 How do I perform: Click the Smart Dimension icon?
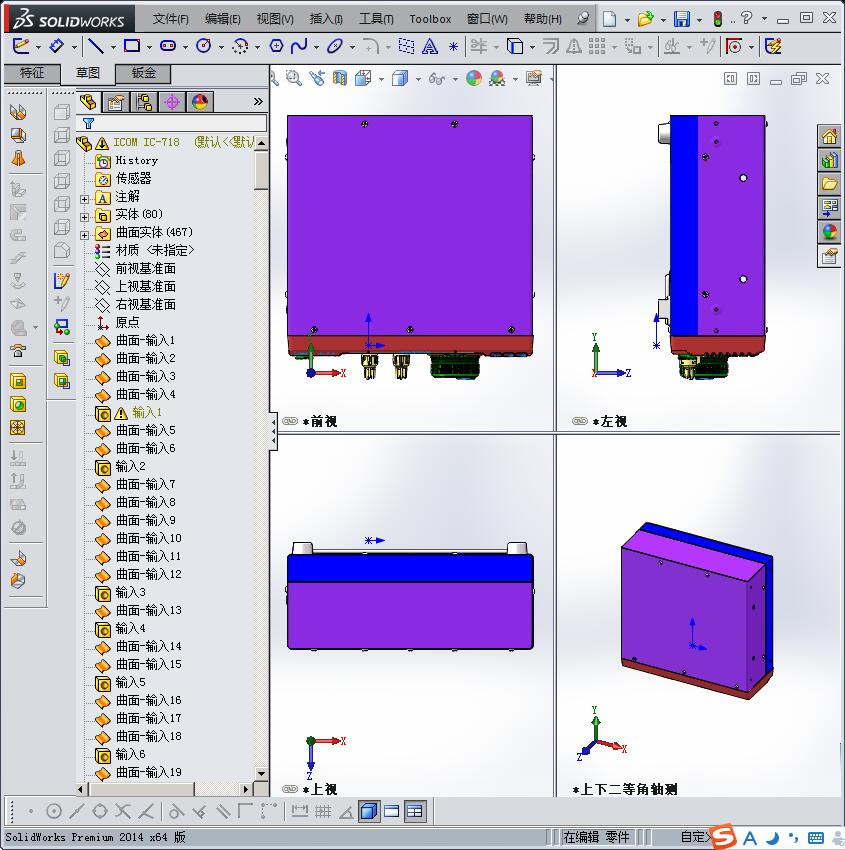pos(56,47)
